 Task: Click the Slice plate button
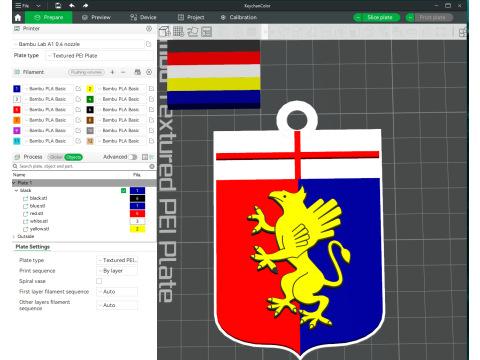[x=380, y=17]
